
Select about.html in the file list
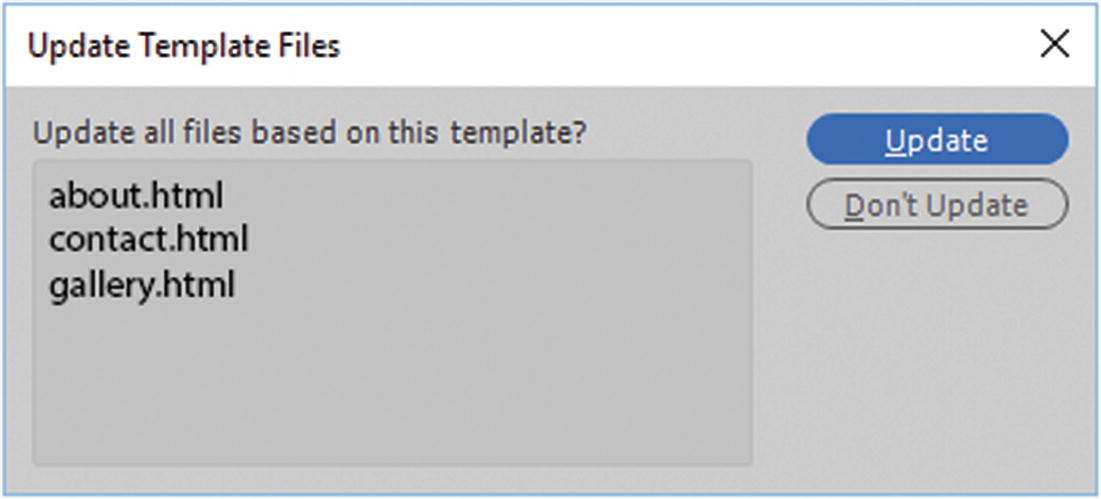[x=136, y=196]
